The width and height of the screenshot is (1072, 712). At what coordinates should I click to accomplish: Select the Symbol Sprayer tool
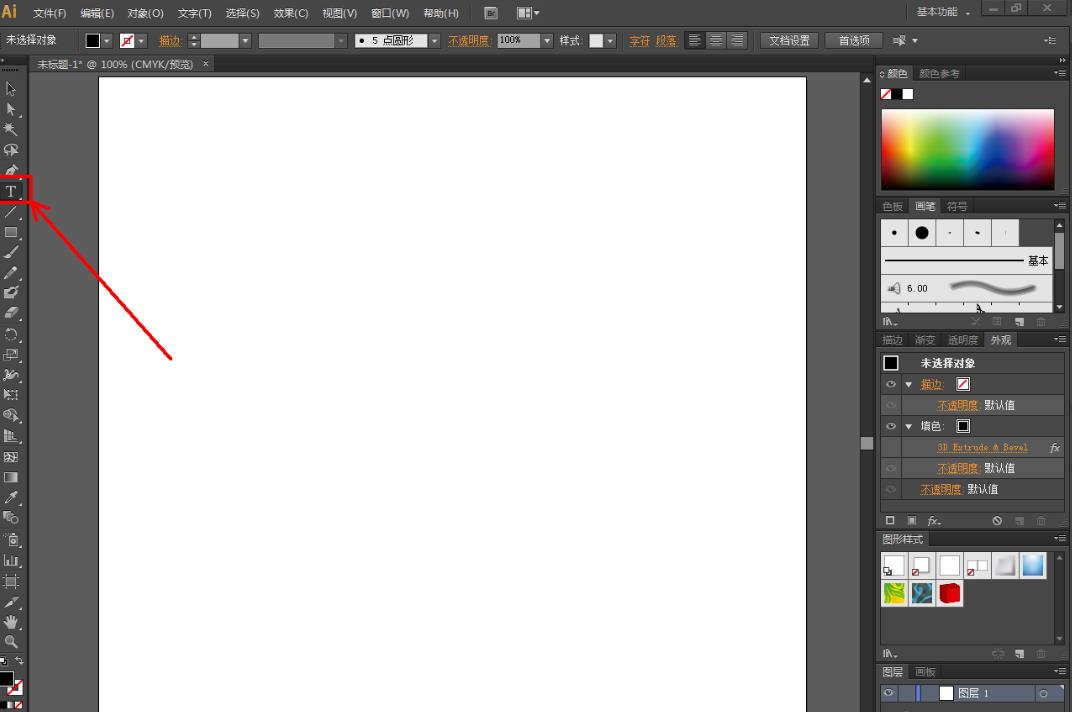pos(10,540)
